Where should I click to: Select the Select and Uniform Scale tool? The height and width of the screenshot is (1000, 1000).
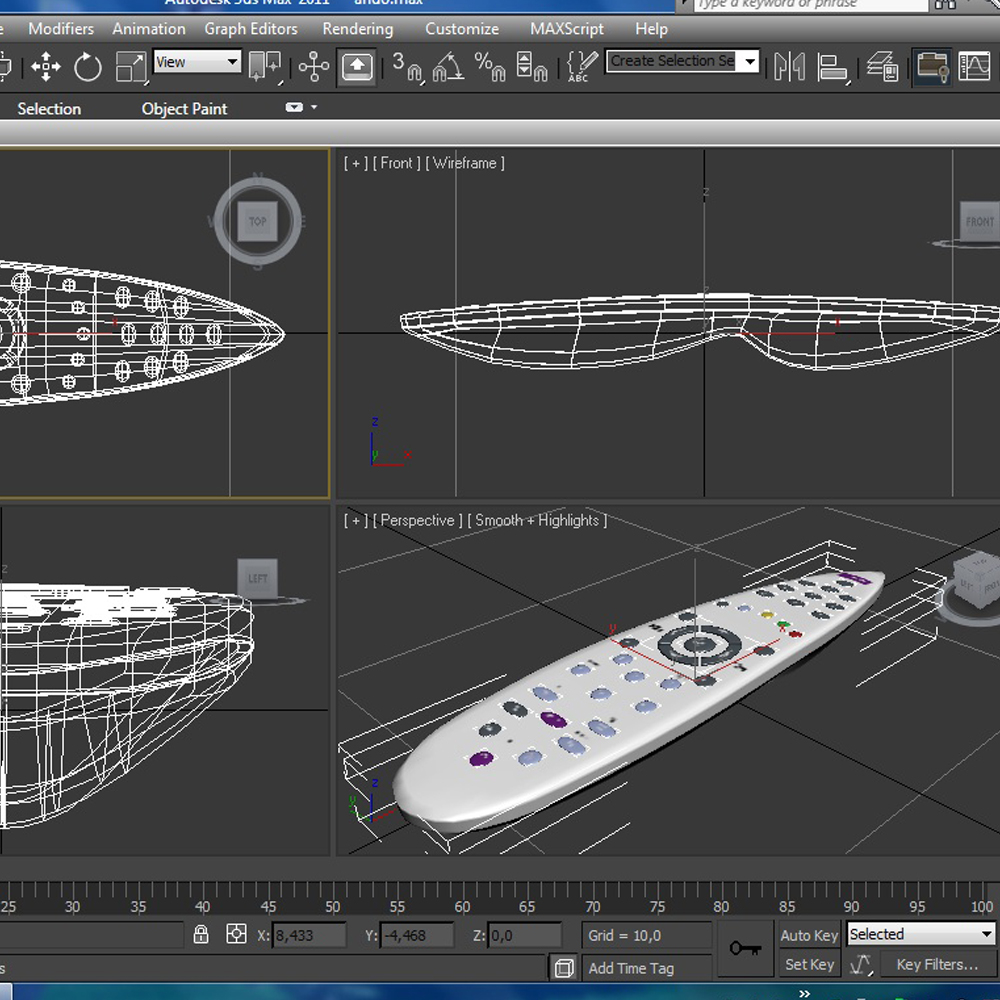pos(130,66)
